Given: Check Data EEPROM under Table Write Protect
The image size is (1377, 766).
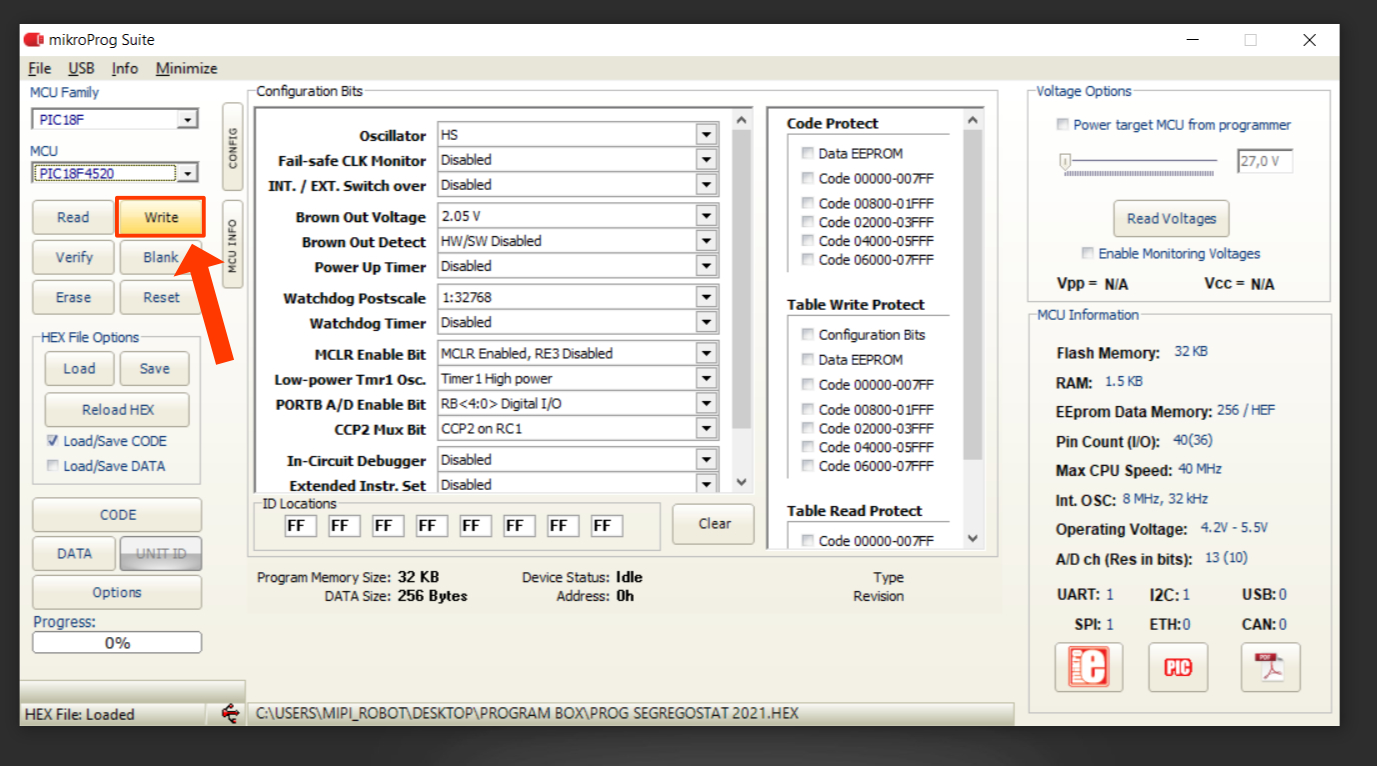Looking at the screenshot, I should click(x=807, y=360).
